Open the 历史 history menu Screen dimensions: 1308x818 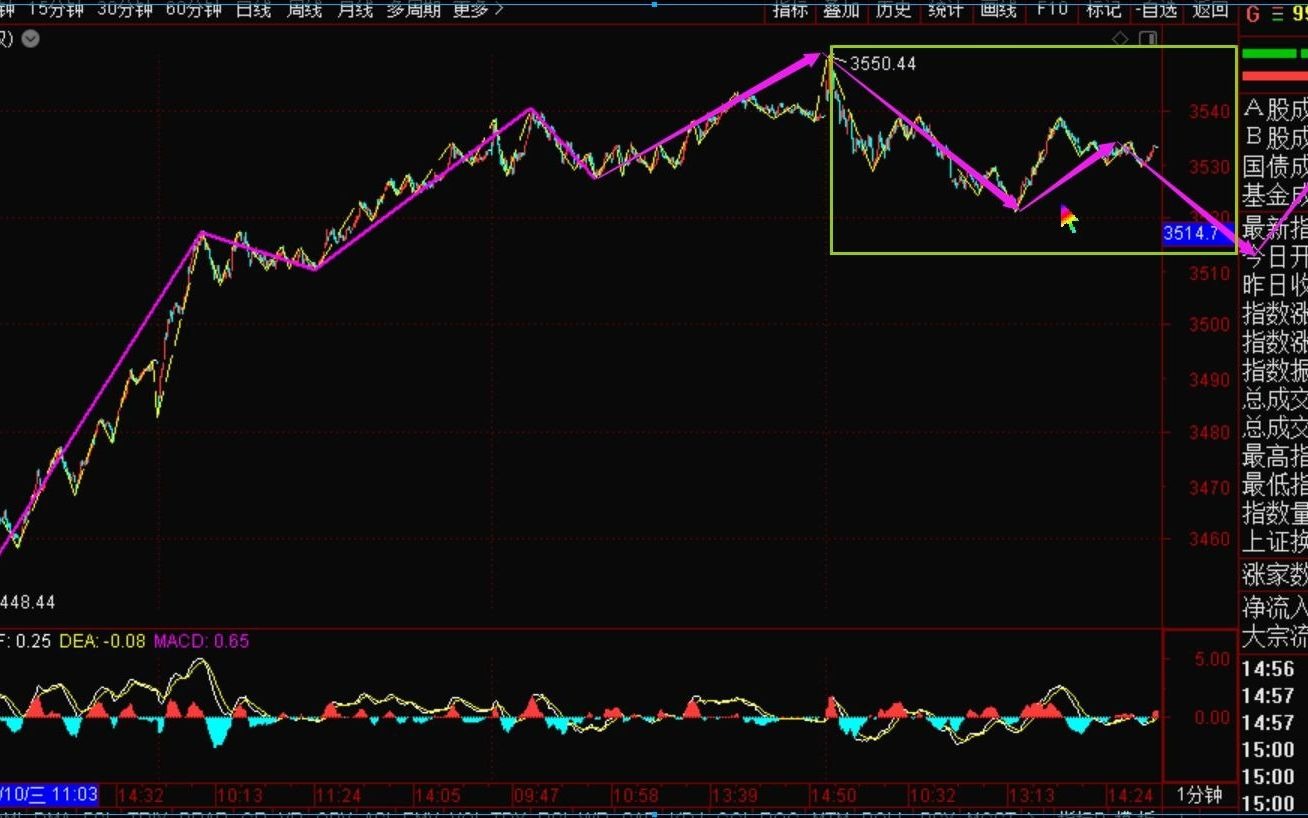point(893,9)
